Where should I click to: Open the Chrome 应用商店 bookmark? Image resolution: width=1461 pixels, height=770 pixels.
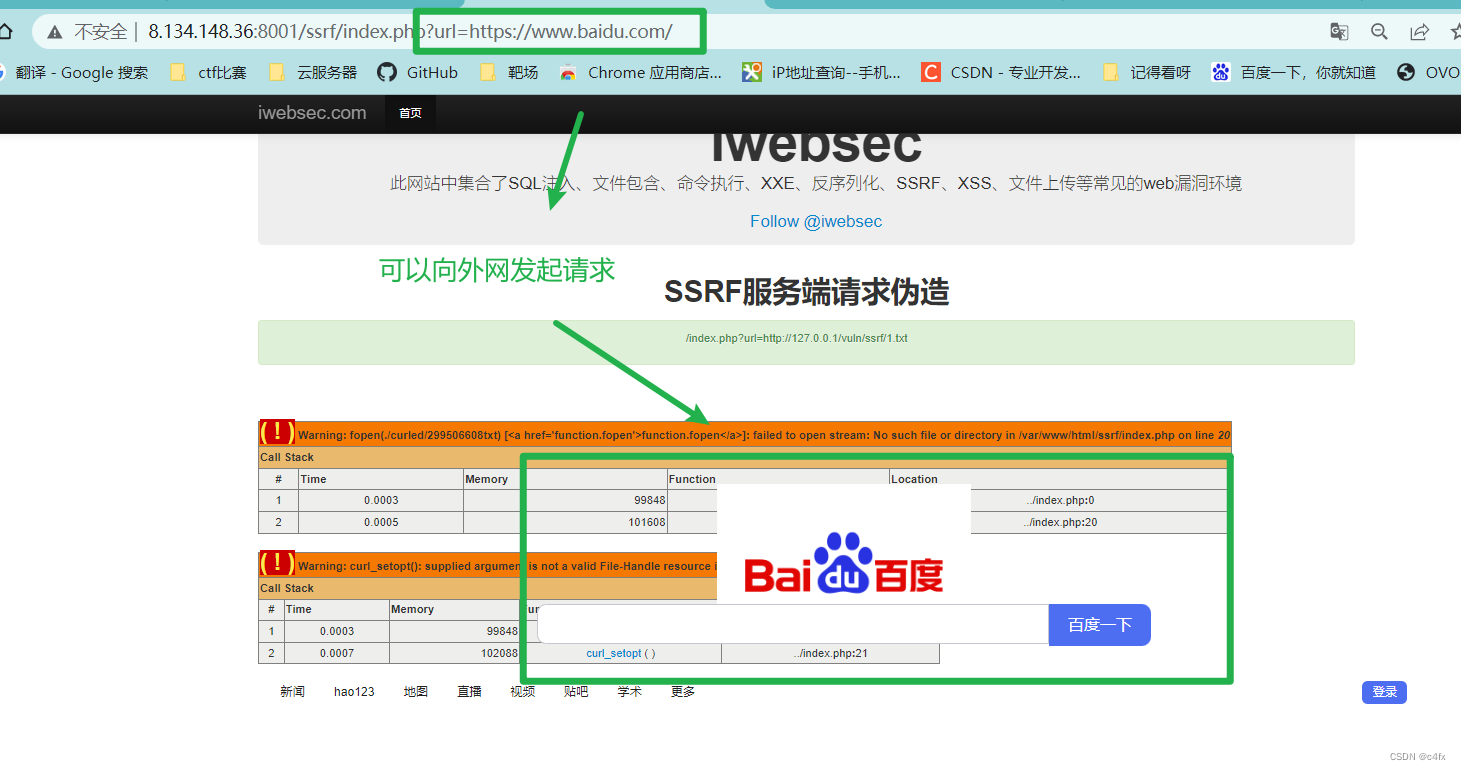[x=640, y=72]
